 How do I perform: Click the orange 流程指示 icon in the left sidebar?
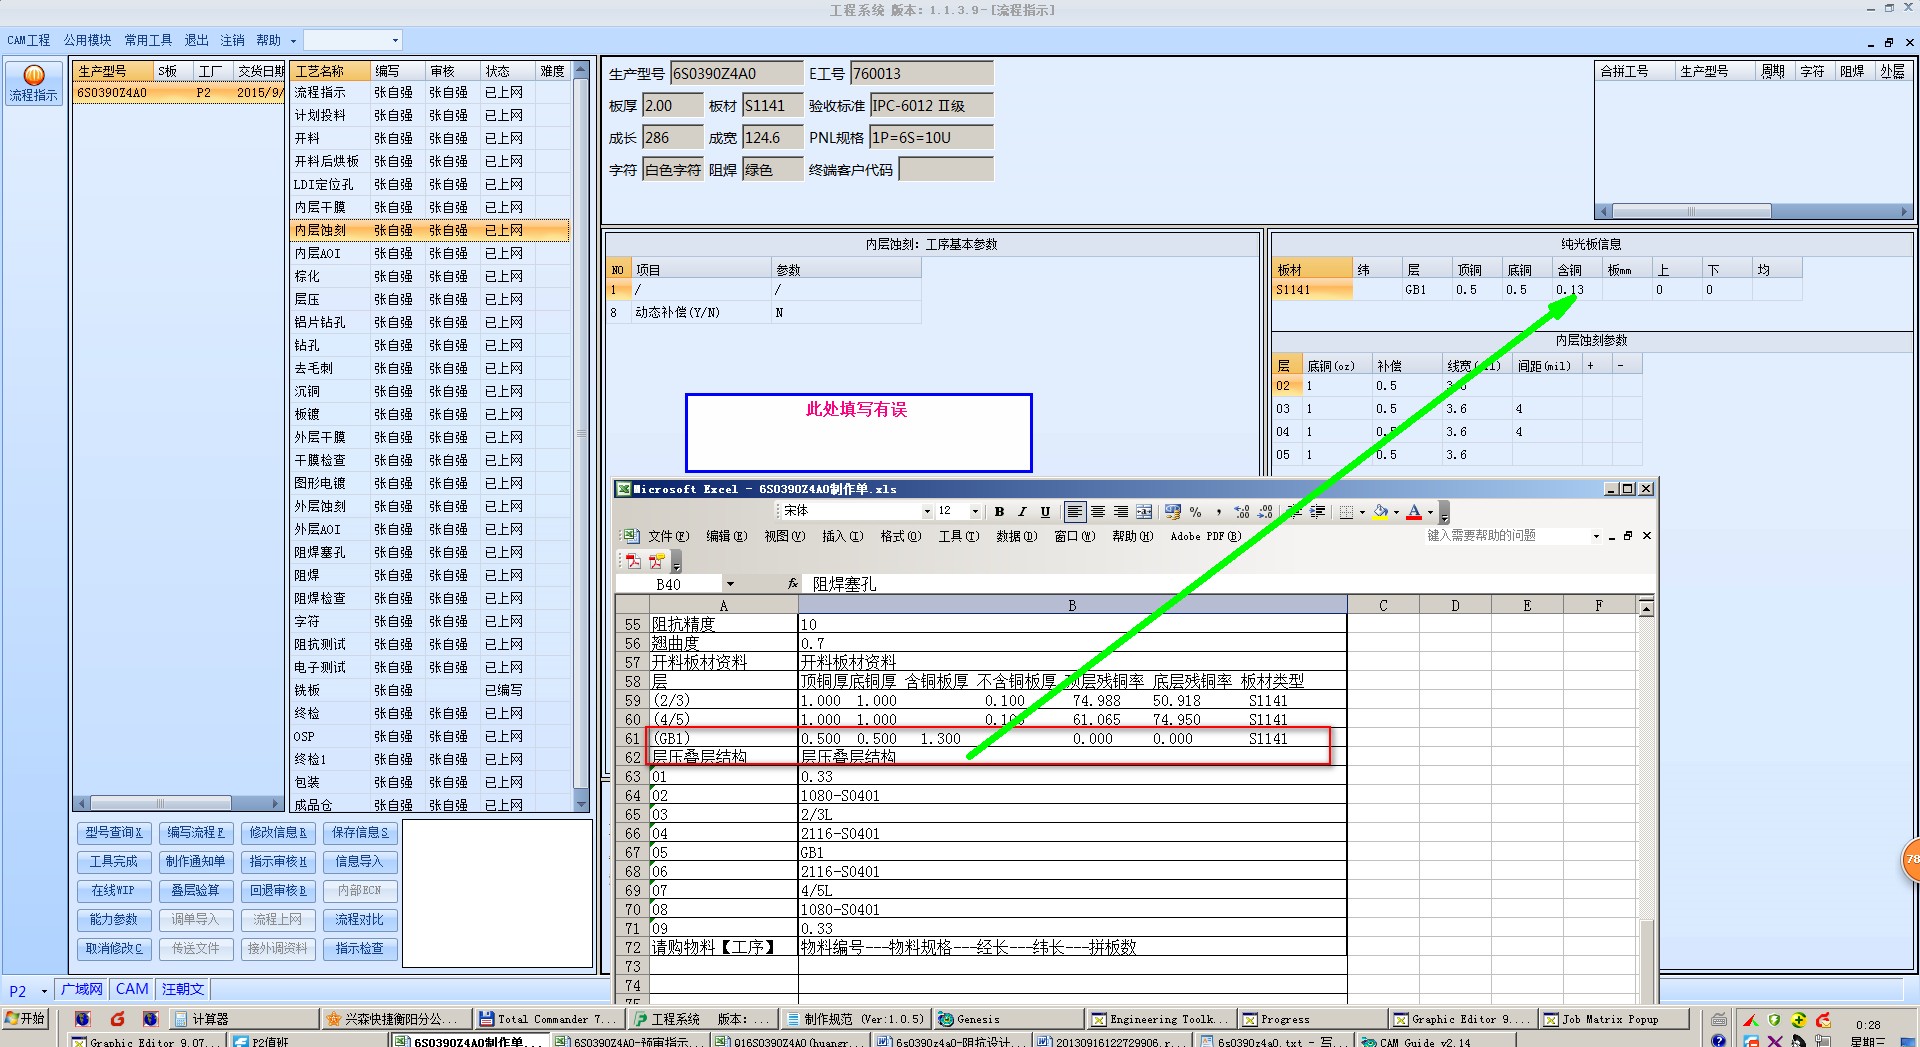34,84
